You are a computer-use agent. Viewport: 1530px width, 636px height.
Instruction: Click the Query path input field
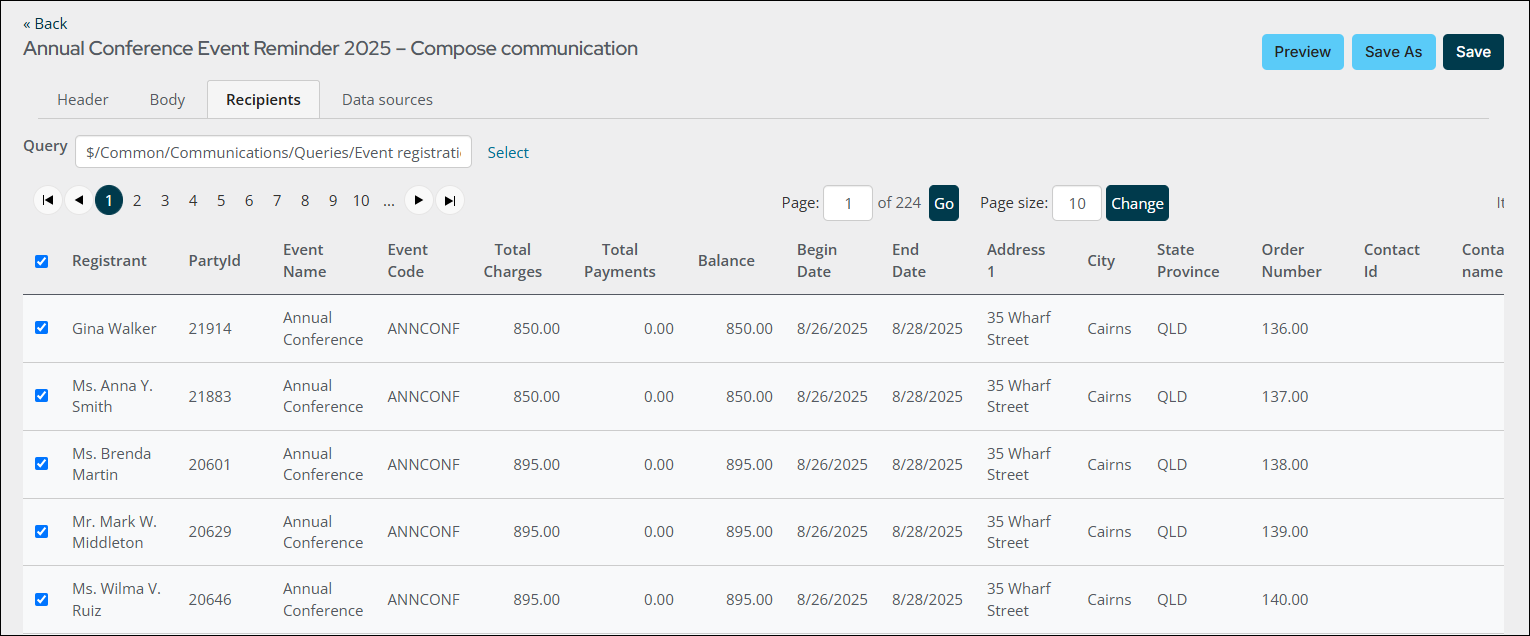click(273, 152)
